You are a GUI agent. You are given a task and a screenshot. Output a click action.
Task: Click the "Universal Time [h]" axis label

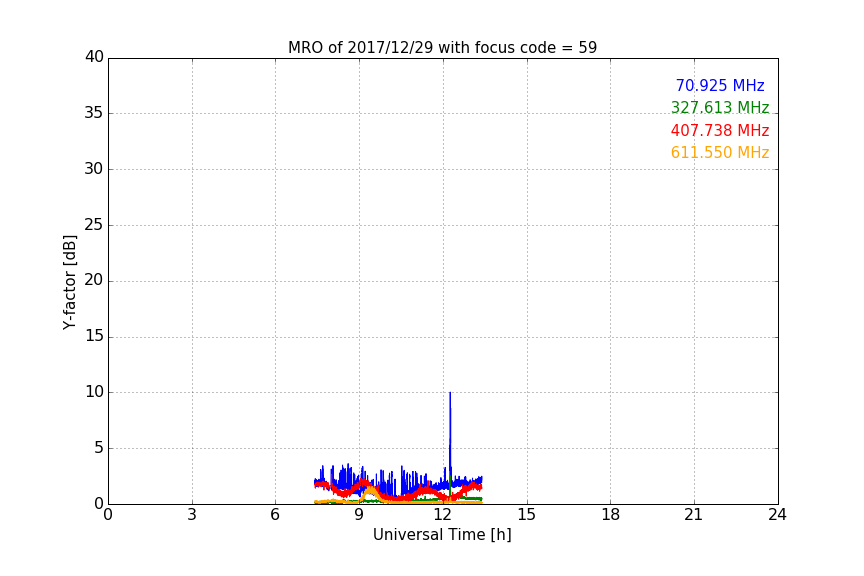(442, 535)
